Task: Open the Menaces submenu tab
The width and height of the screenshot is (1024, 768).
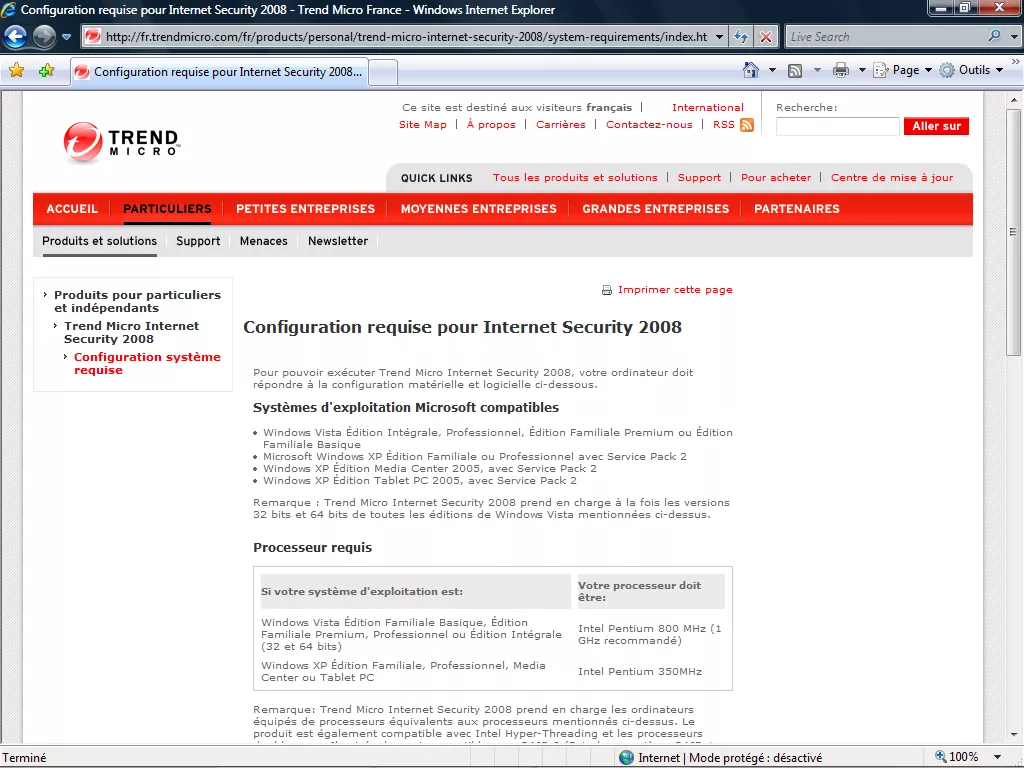Action: pyautogui.click(x=263, y=241)
